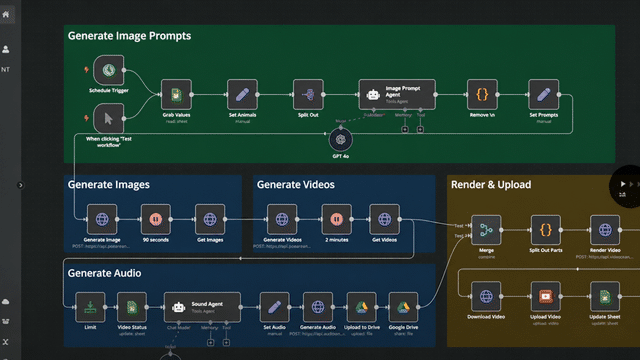Open the Upload to Drive node
Viewport: 640px width, 360px height.
362,307
